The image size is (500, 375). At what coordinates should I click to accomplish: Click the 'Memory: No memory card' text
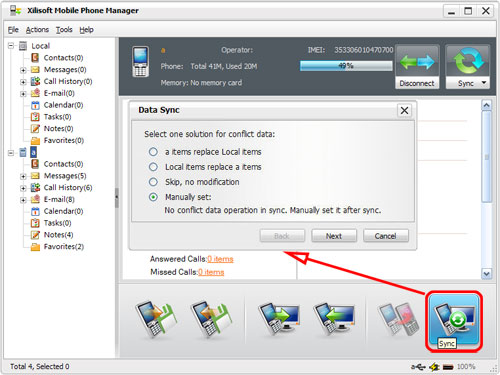pyautogui.click(x=201, y=83)
